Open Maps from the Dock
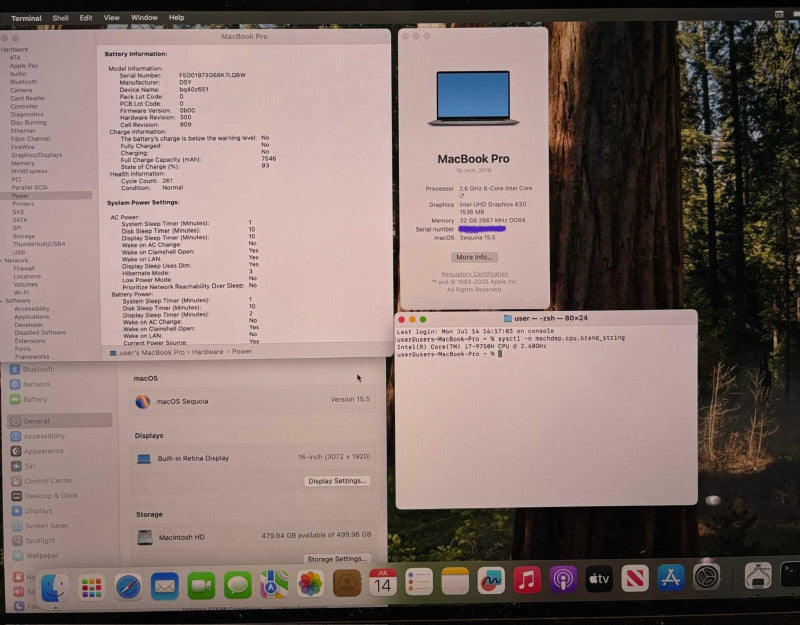The height and width of the screenshot is (625, 800). coord(274,584)
